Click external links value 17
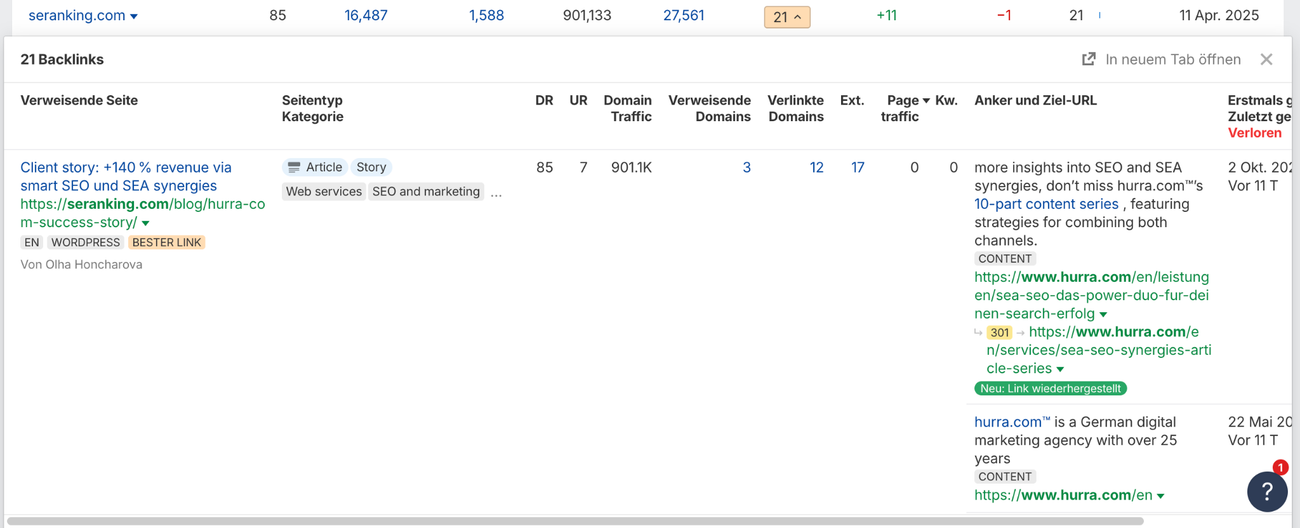 [x=857, y=168]
